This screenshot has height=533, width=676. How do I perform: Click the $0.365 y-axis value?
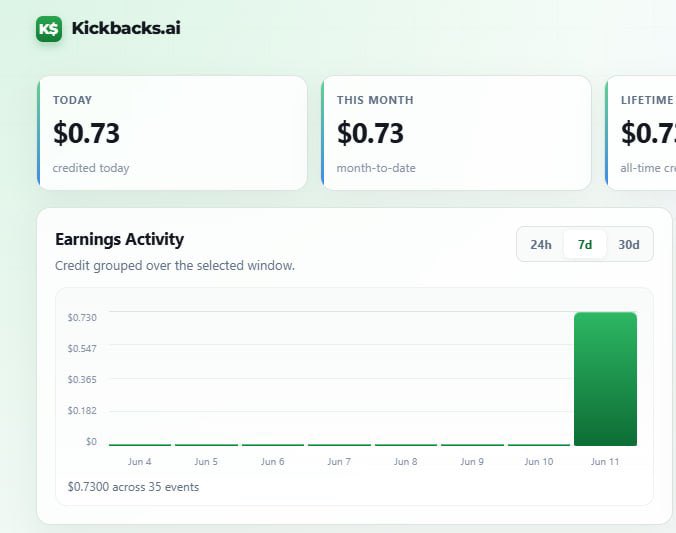(82, 379)
